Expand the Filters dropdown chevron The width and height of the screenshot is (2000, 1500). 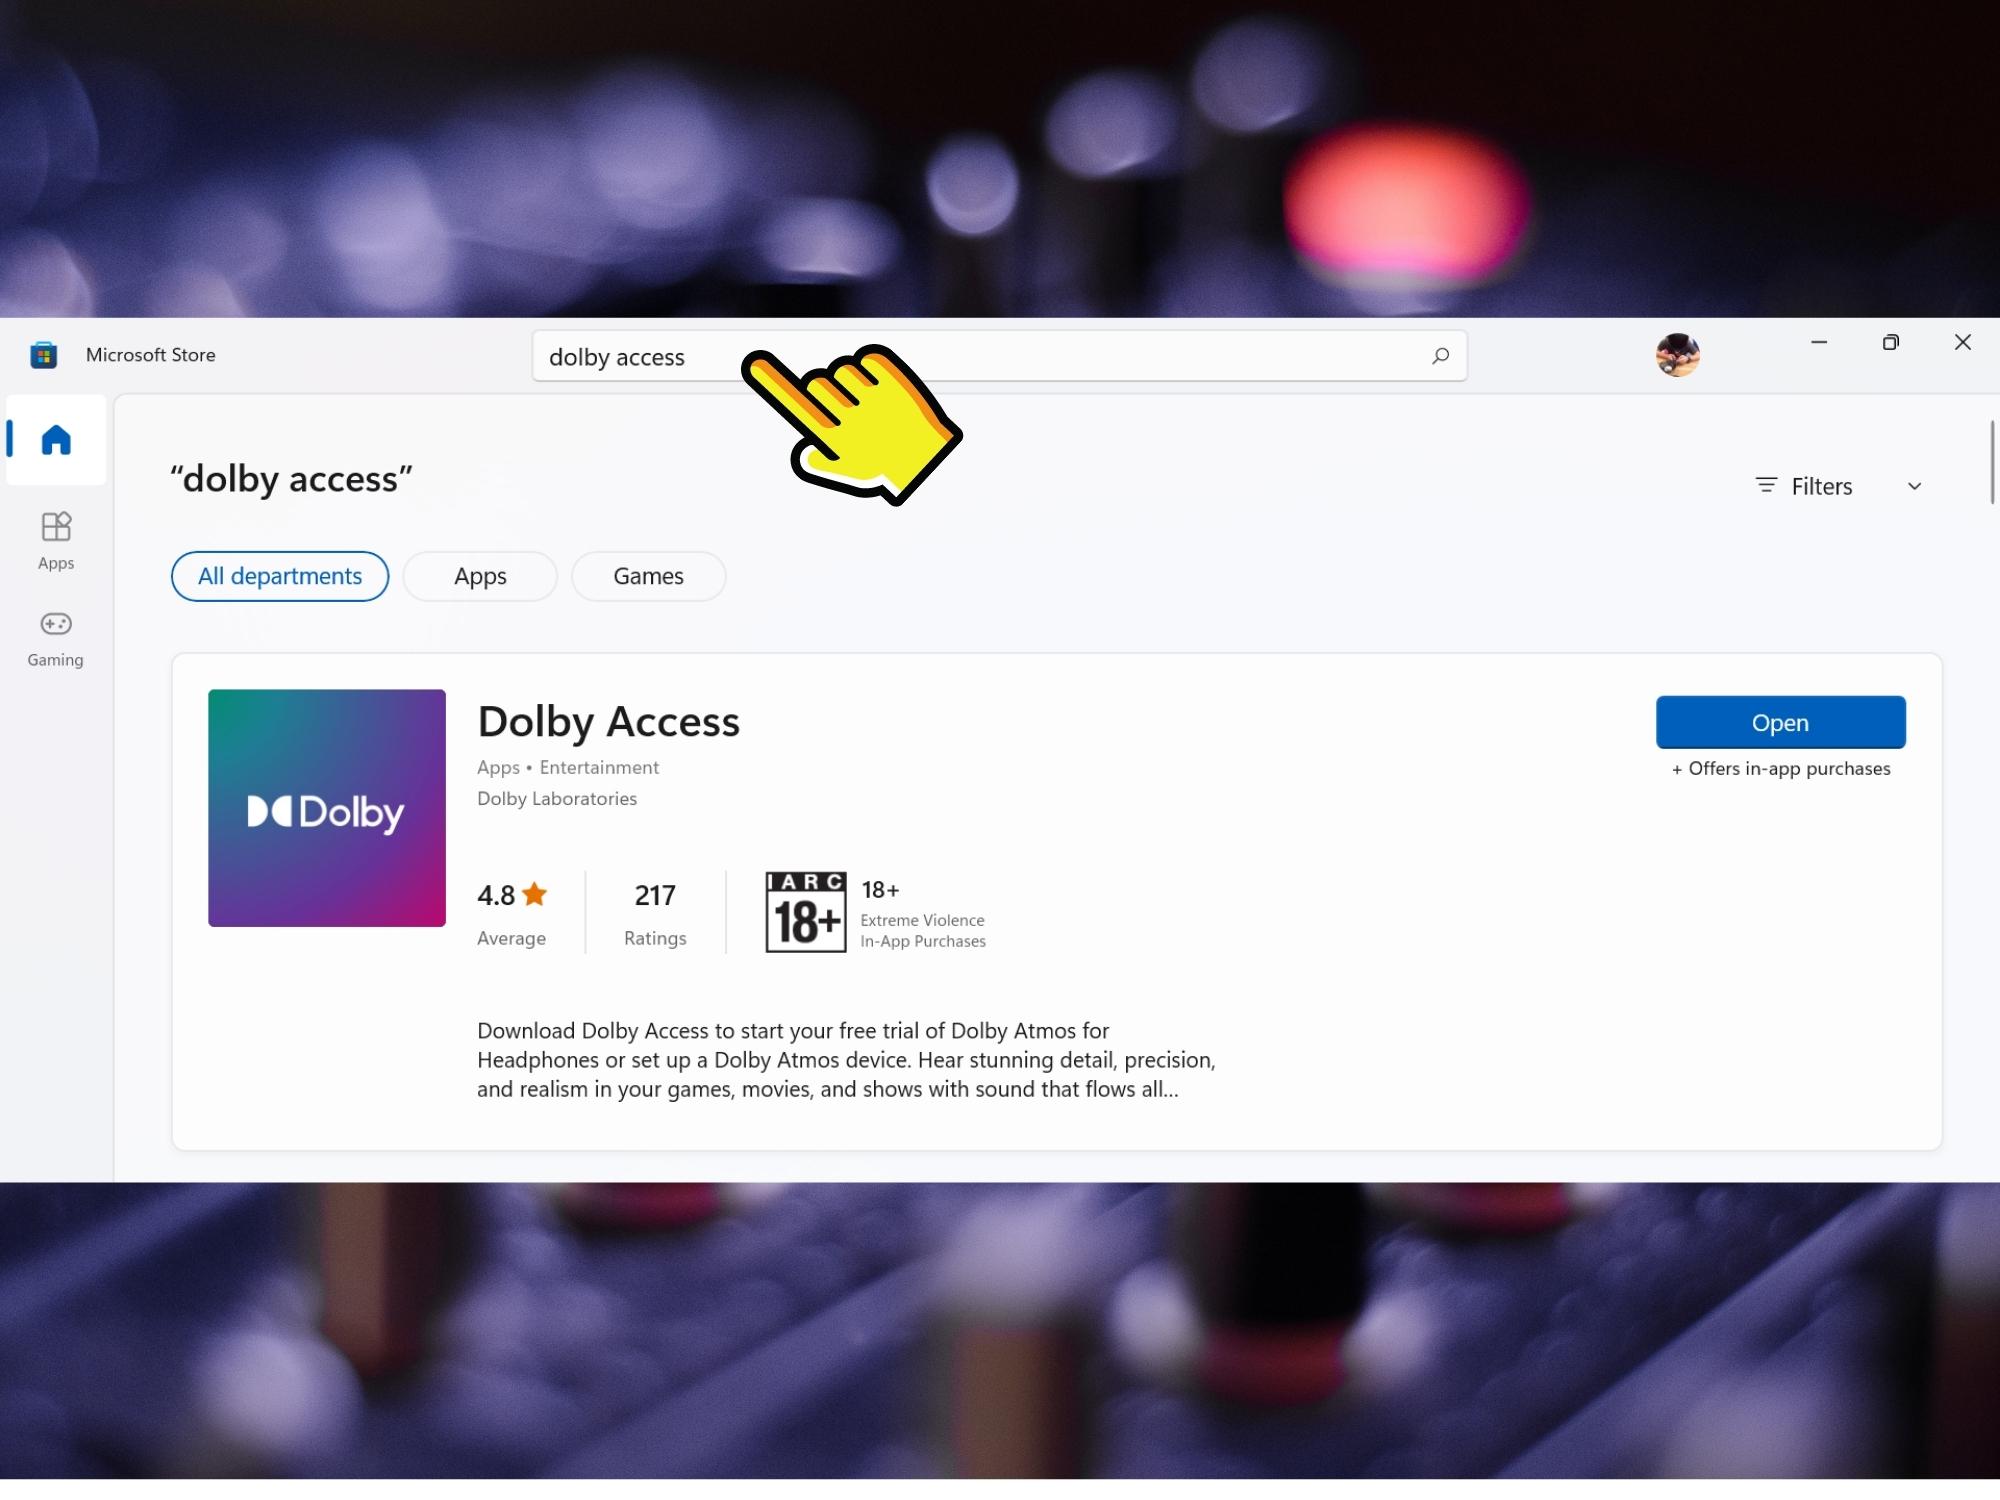click(1915, 486)
